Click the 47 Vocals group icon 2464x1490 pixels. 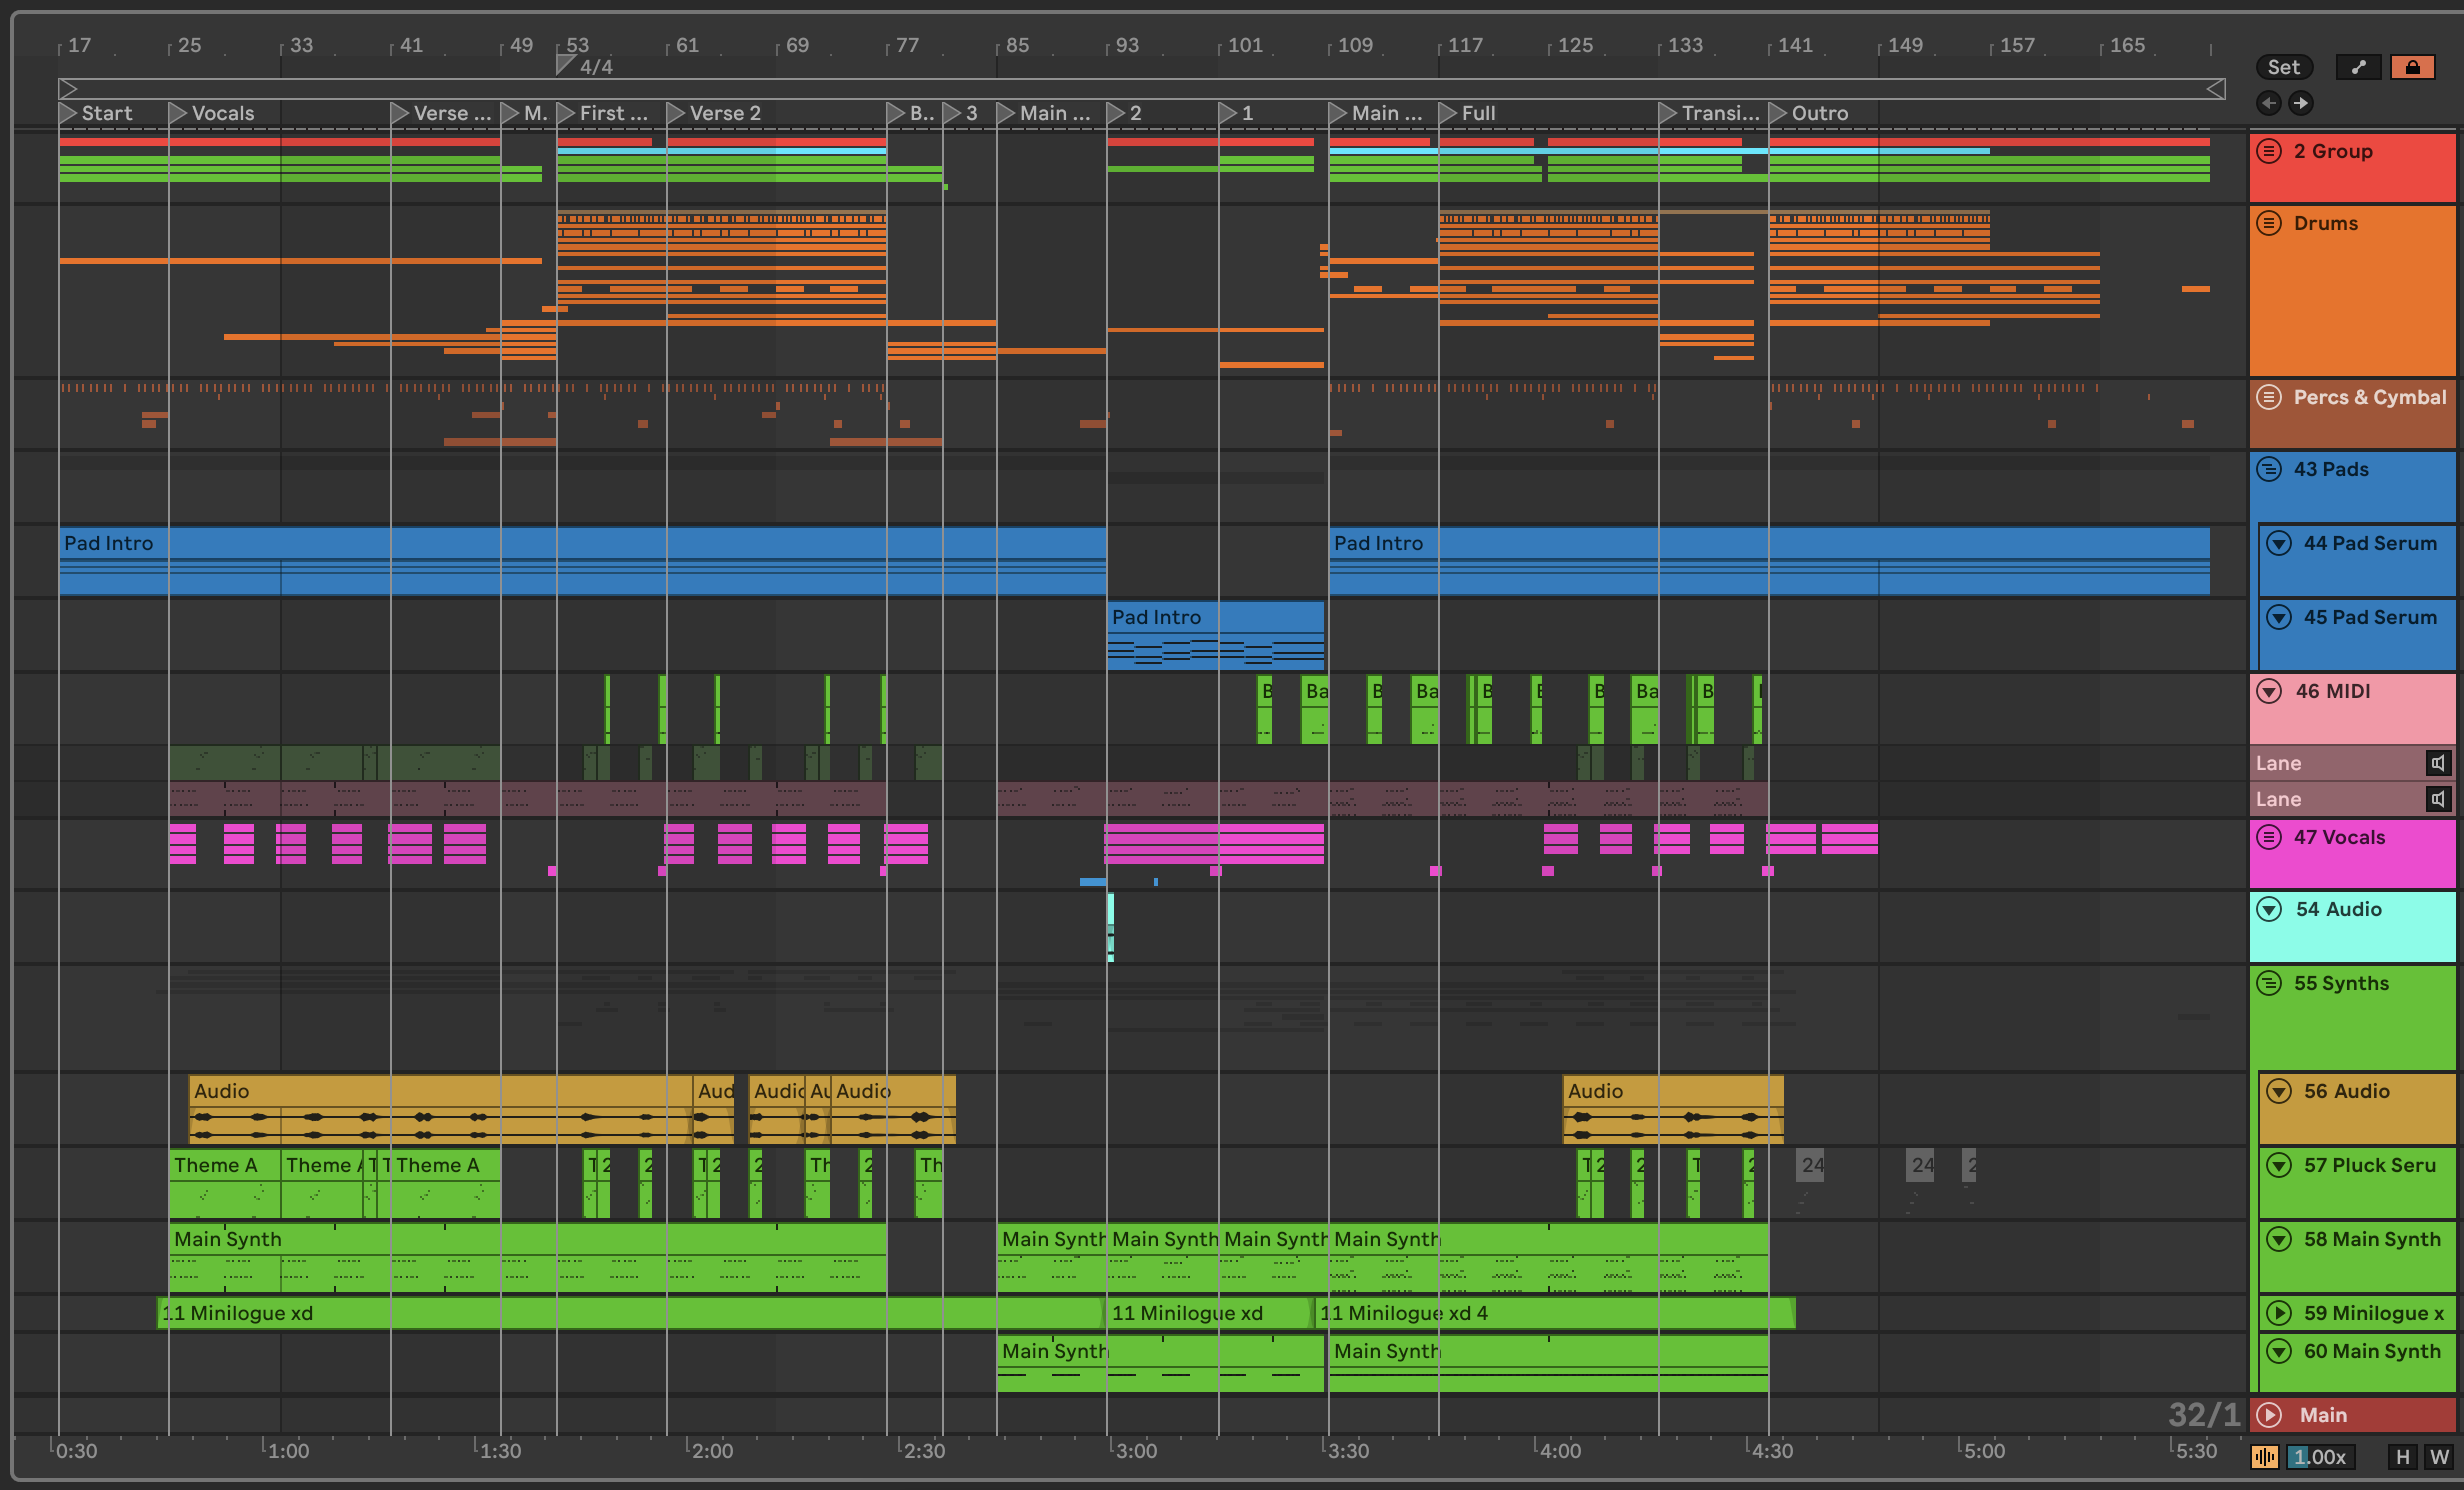click(x=2269, y=837)
